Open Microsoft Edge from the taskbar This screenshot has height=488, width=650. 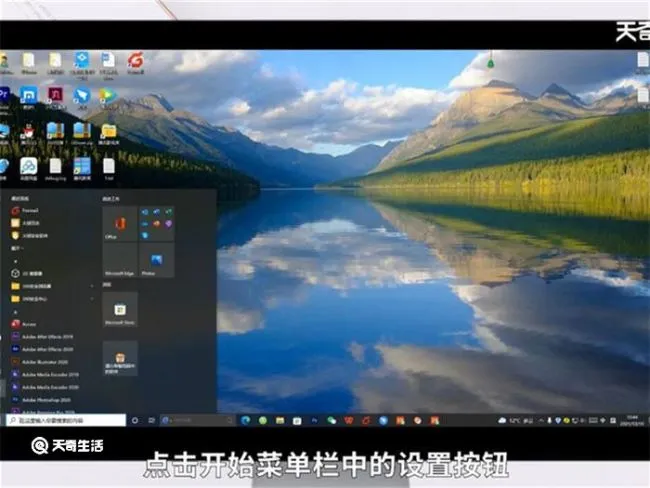point(245,420)
